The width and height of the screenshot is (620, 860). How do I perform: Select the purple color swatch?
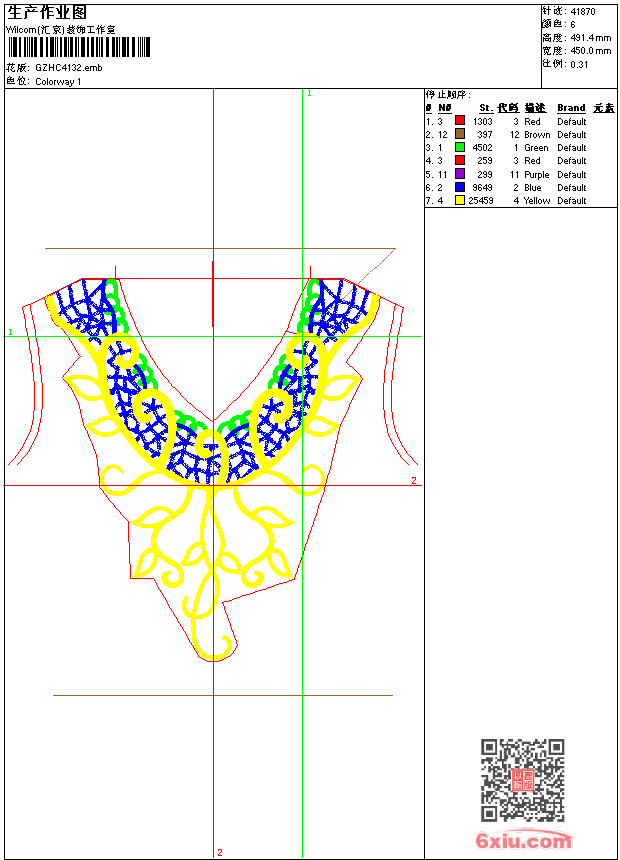[x=460, y=174]
